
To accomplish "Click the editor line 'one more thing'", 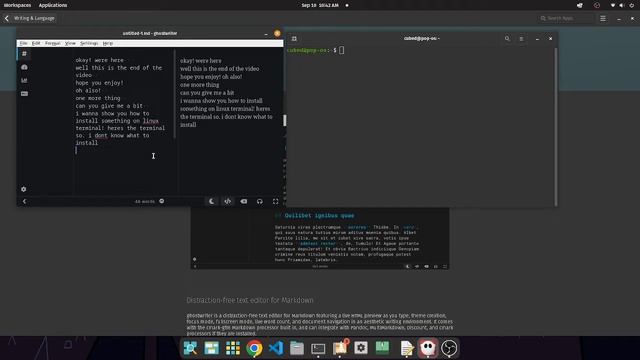I will pyautogui.click(x=98, y=98).
